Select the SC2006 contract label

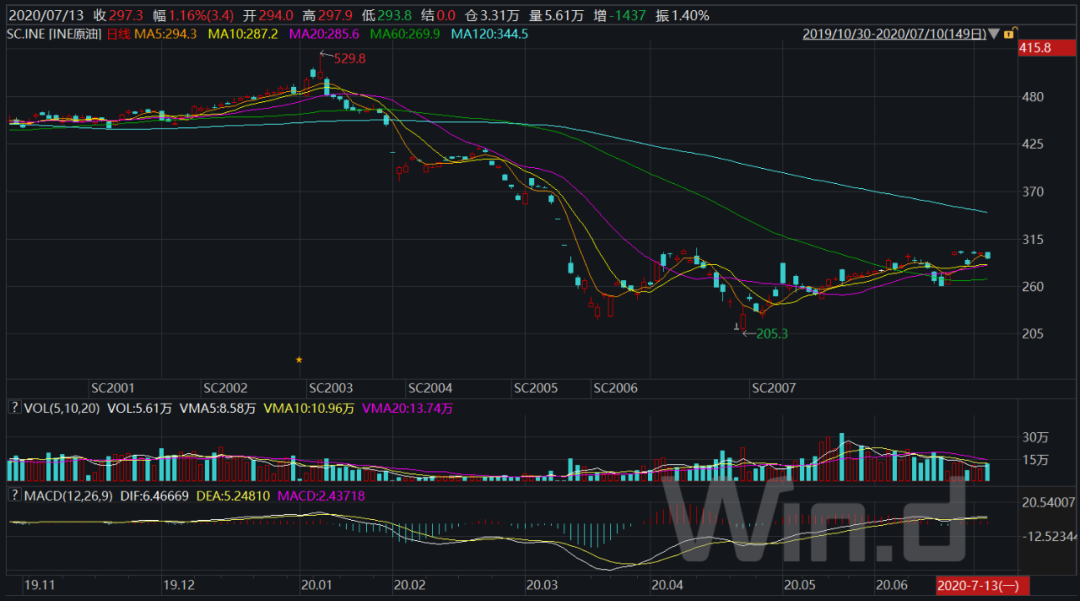615,388
